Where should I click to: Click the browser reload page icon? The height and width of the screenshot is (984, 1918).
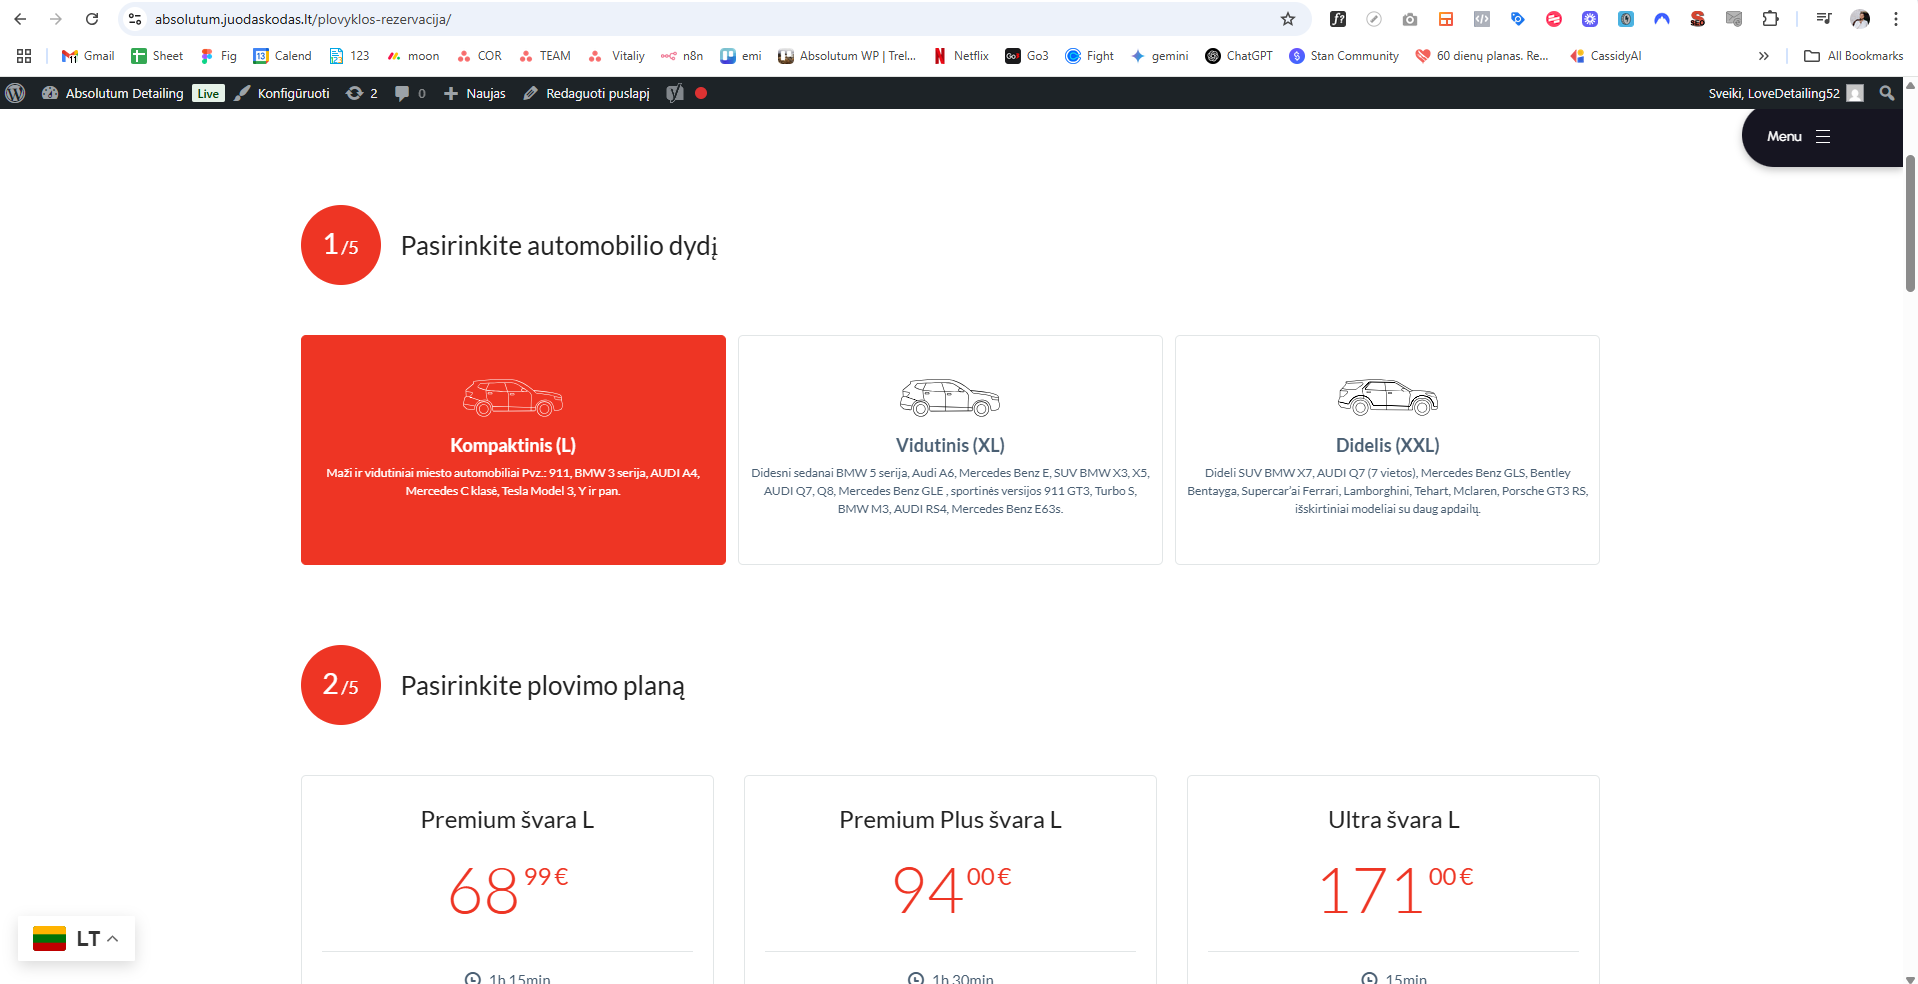pyautogui.click(x=92, y=19)
